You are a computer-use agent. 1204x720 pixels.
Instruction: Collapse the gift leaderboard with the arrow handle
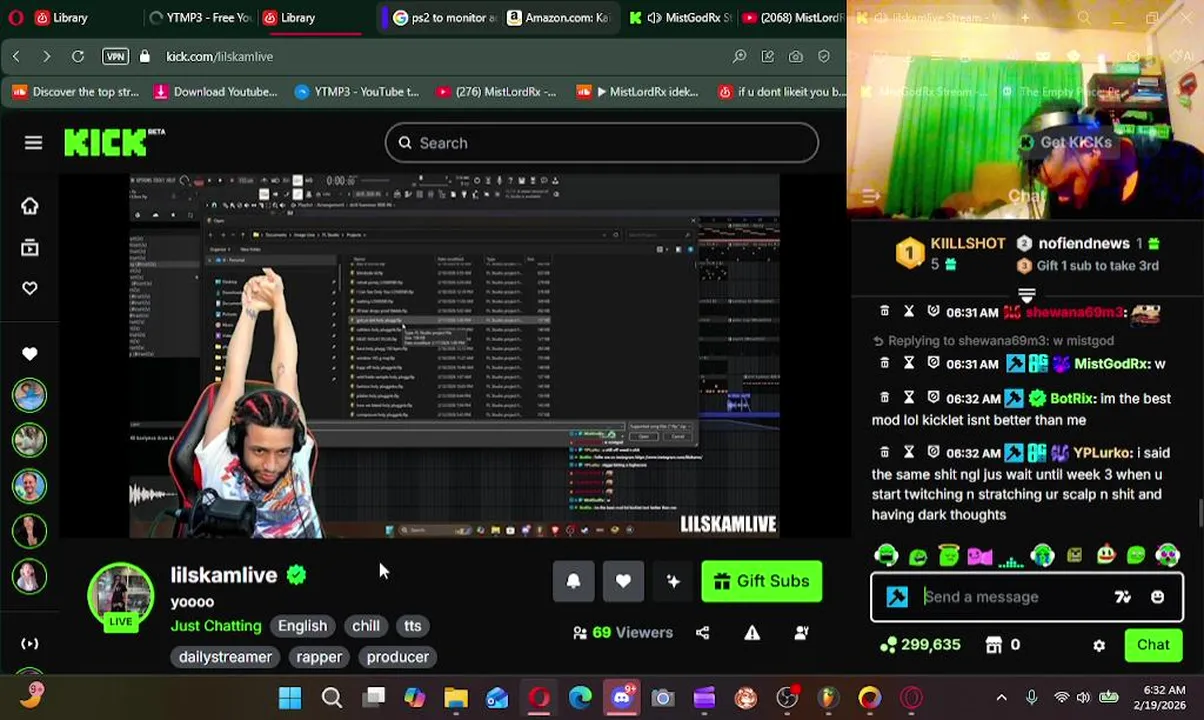click(1026, 293)
